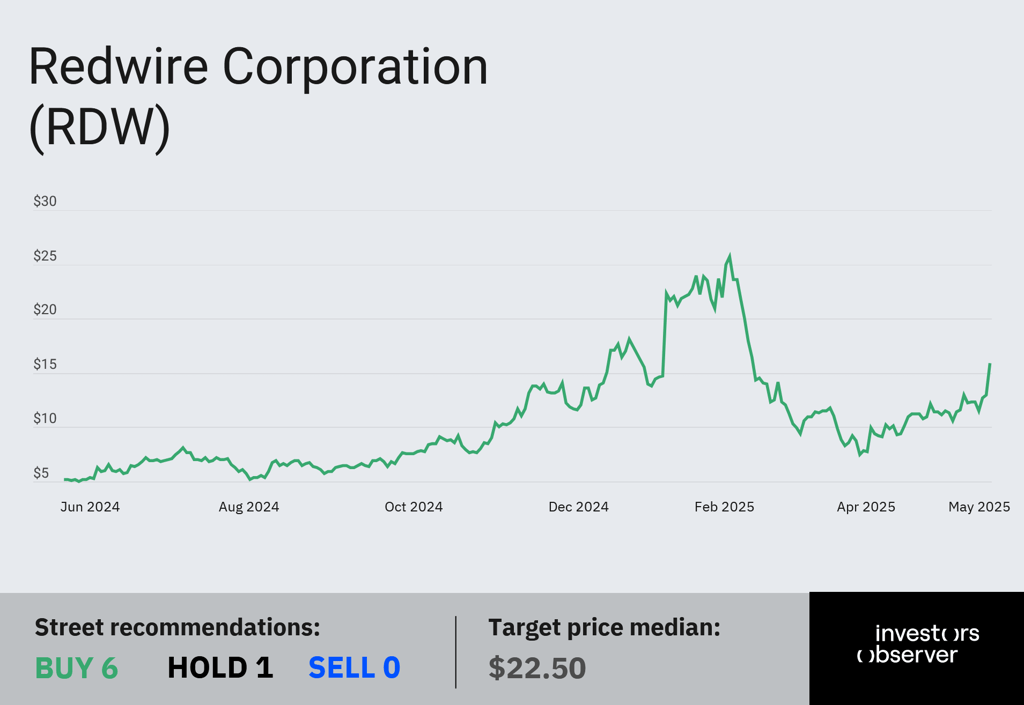Click the Feb 2025 axis label

pos(724,507)
